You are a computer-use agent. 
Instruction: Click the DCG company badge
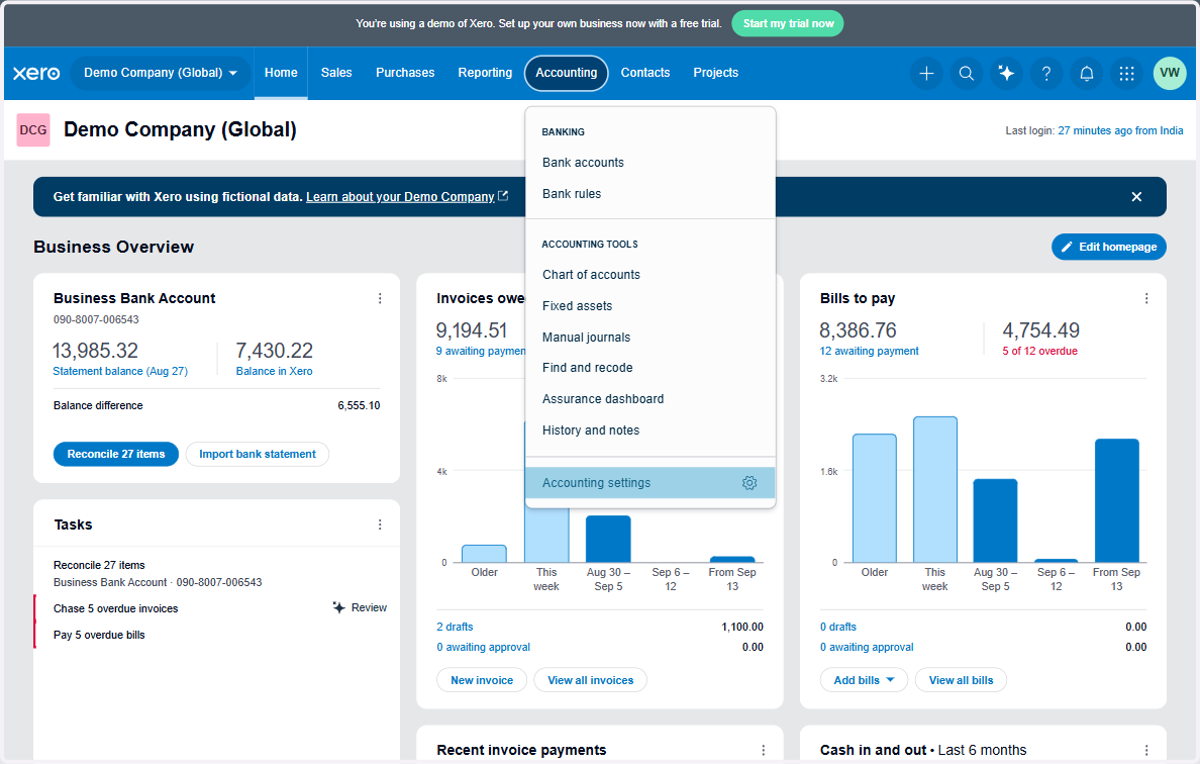click(x=33, y=130)
